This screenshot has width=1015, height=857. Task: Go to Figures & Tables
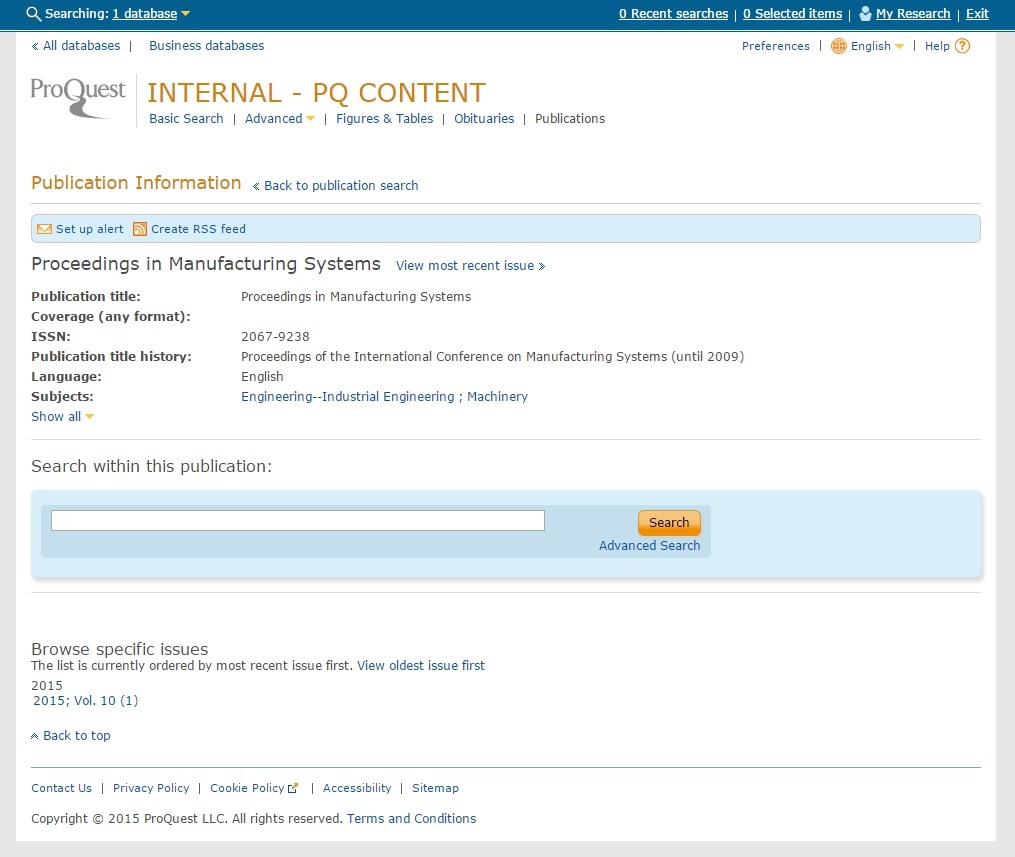(385, 118)
